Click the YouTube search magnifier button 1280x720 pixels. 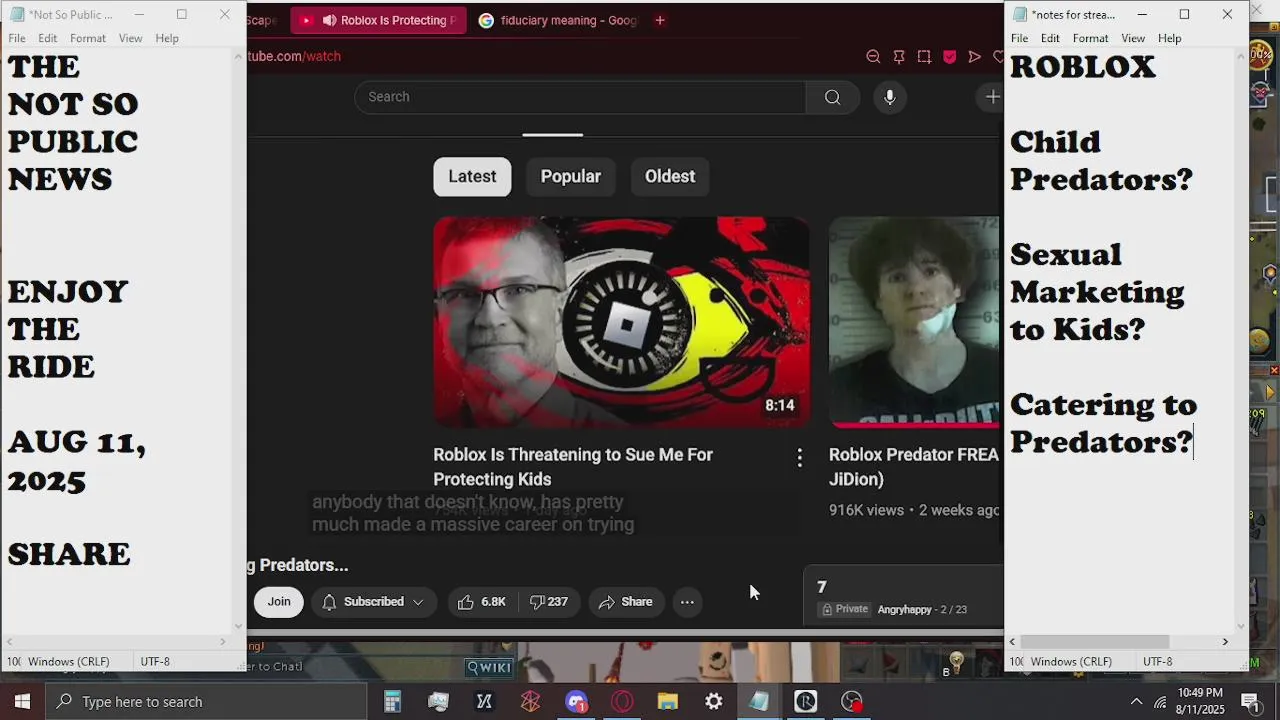tap(832, 97)
